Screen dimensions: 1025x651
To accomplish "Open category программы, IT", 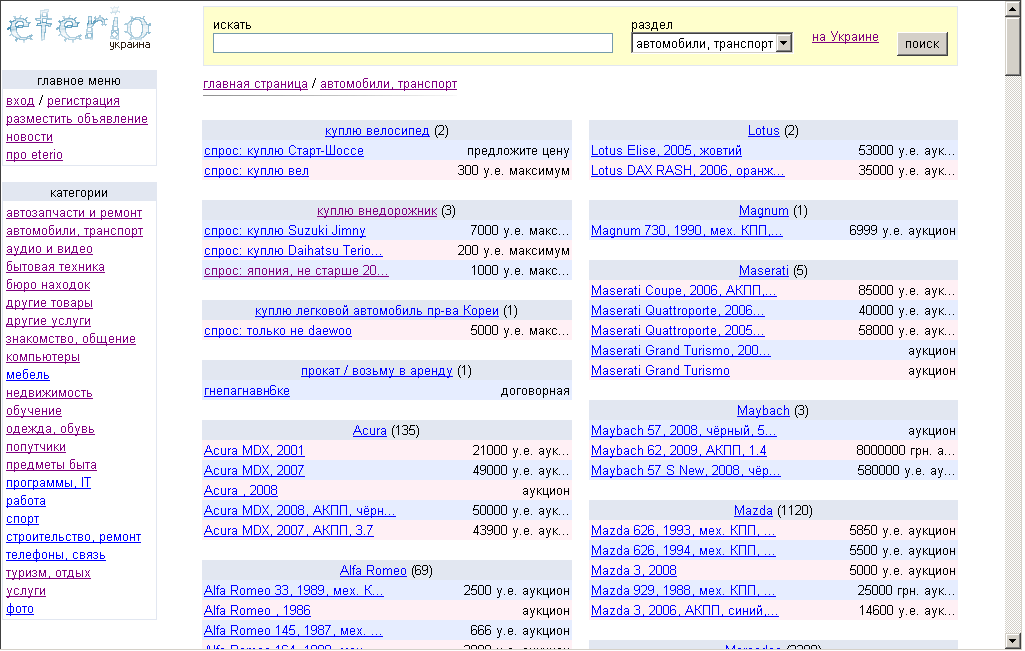I will tap(48, 482).
